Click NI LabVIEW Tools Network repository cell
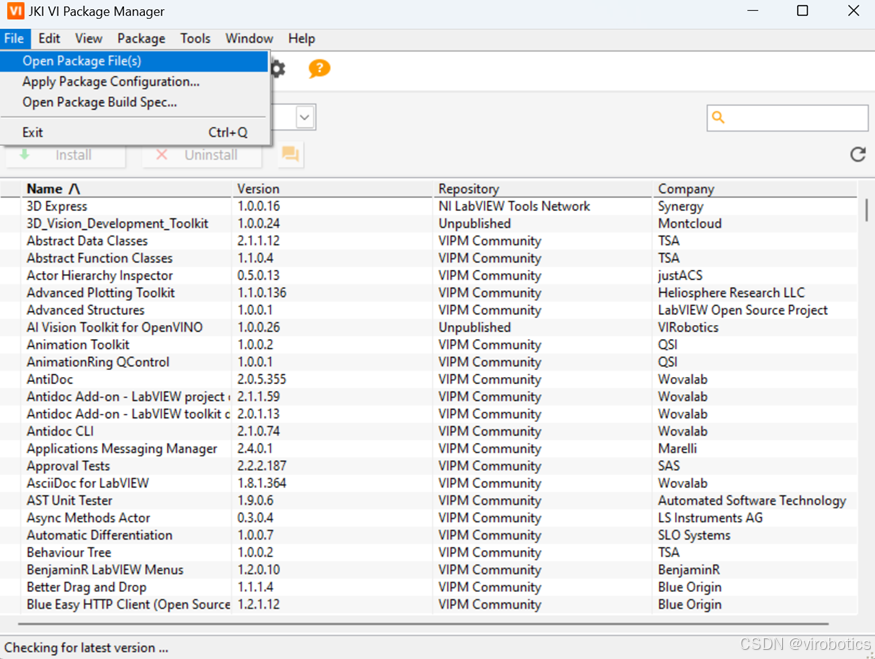875x659 pixels. 514,206
